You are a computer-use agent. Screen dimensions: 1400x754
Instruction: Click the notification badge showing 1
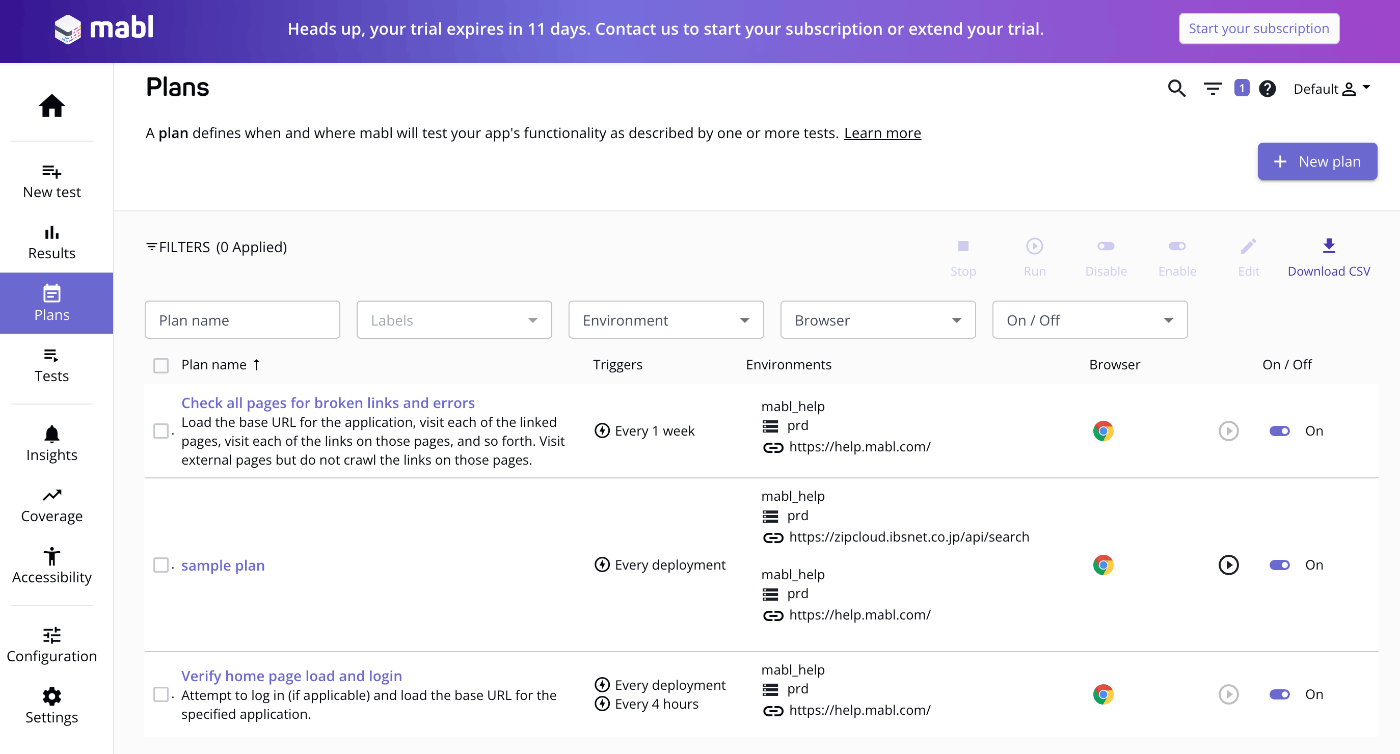(1242, 88)
